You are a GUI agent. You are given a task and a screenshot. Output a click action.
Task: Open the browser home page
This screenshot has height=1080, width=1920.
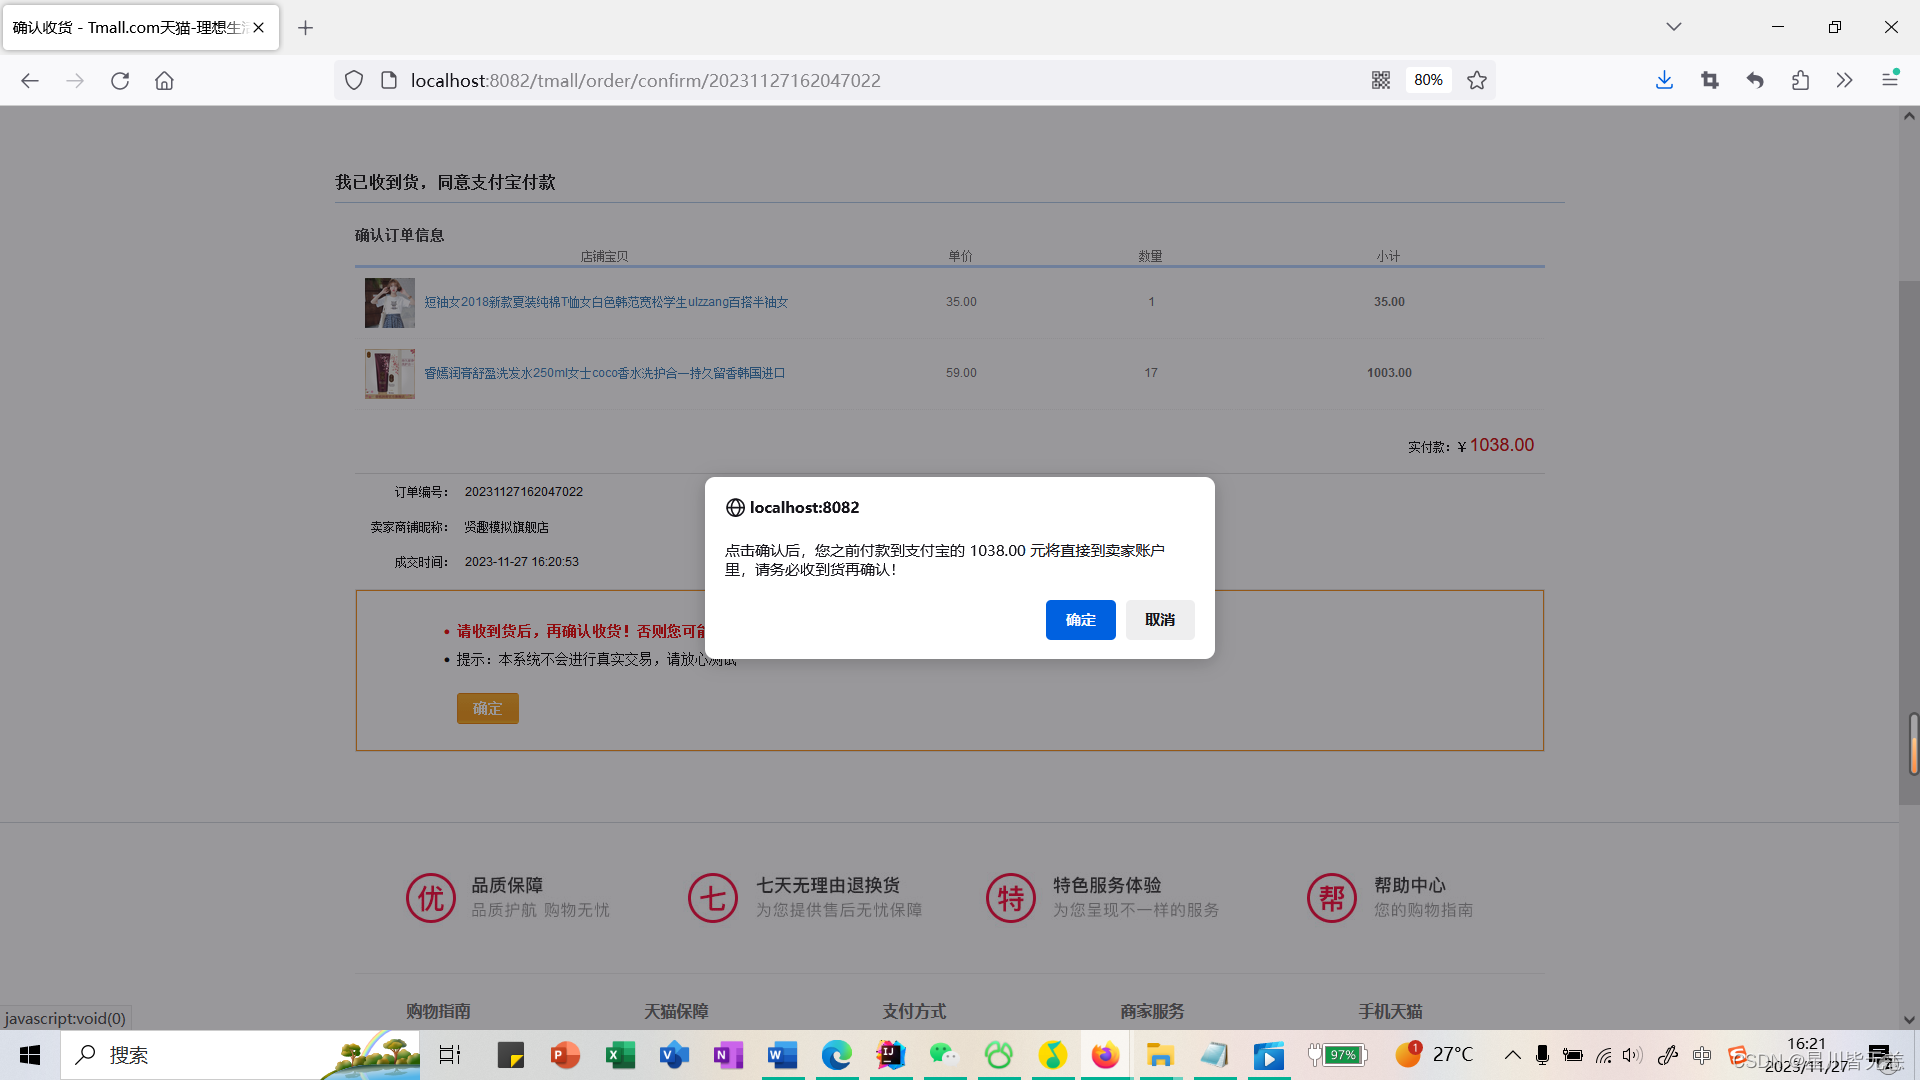click(164, 81)
